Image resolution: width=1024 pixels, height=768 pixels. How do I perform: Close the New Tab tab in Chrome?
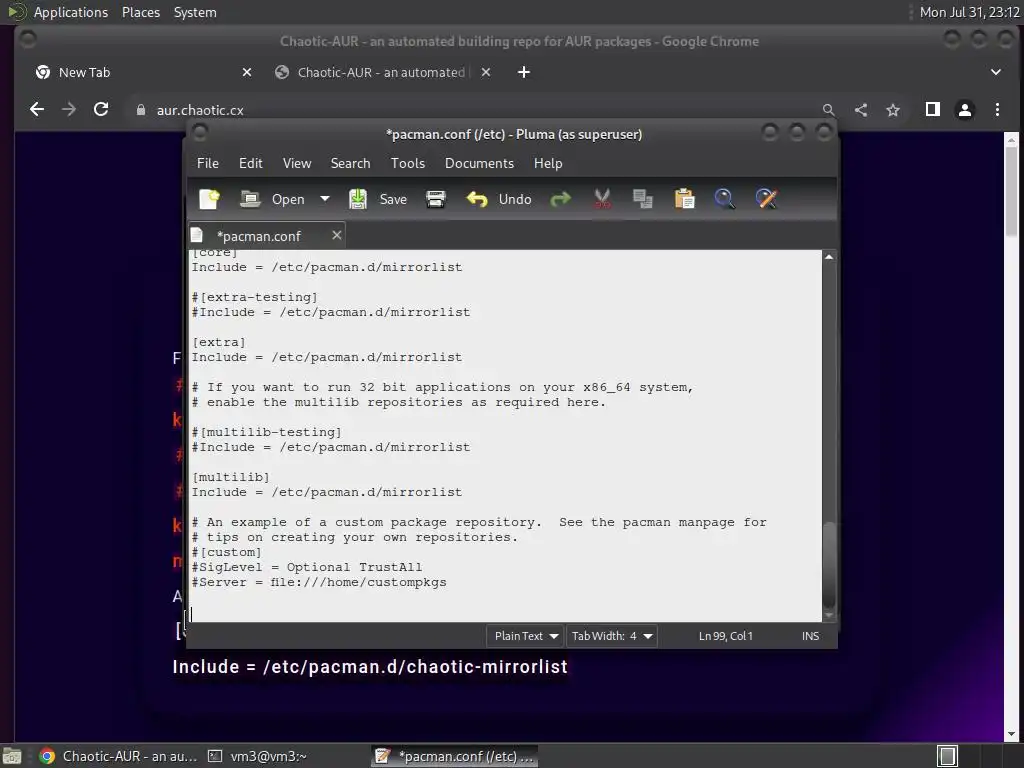tap(247, 72)
